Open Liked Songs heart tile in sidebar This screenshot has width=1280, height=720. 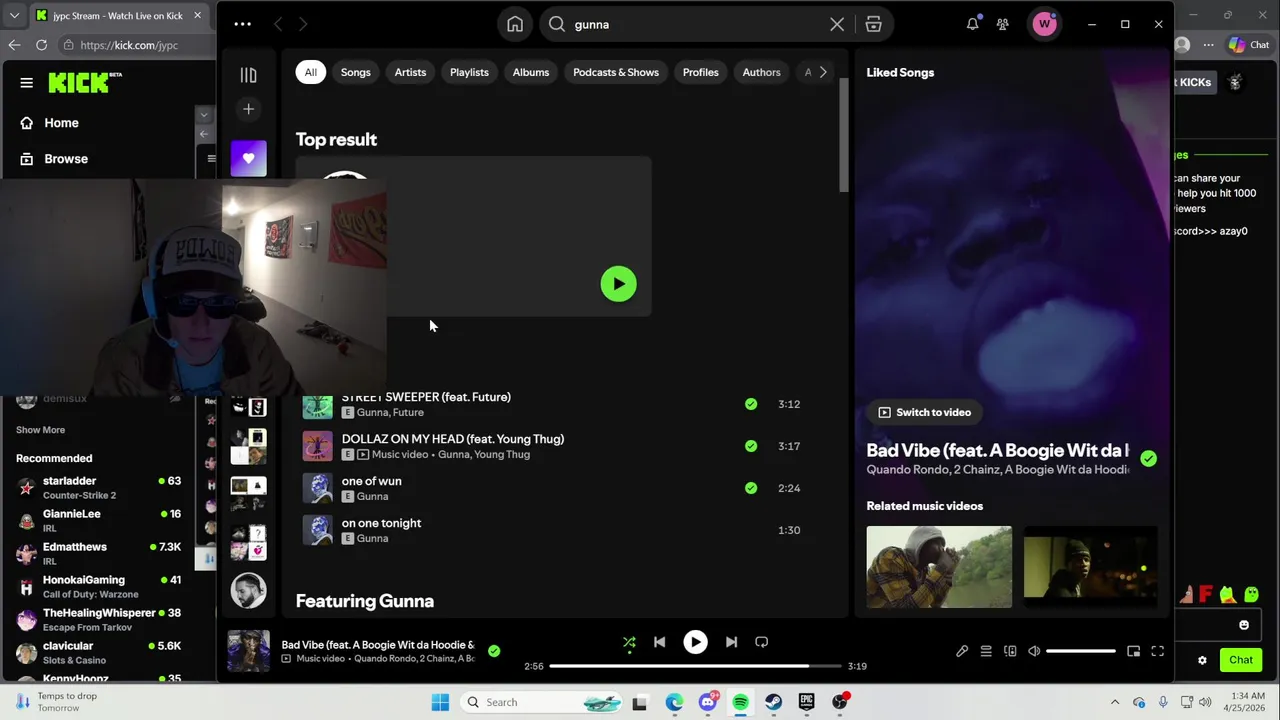click(x=248, y=158)
